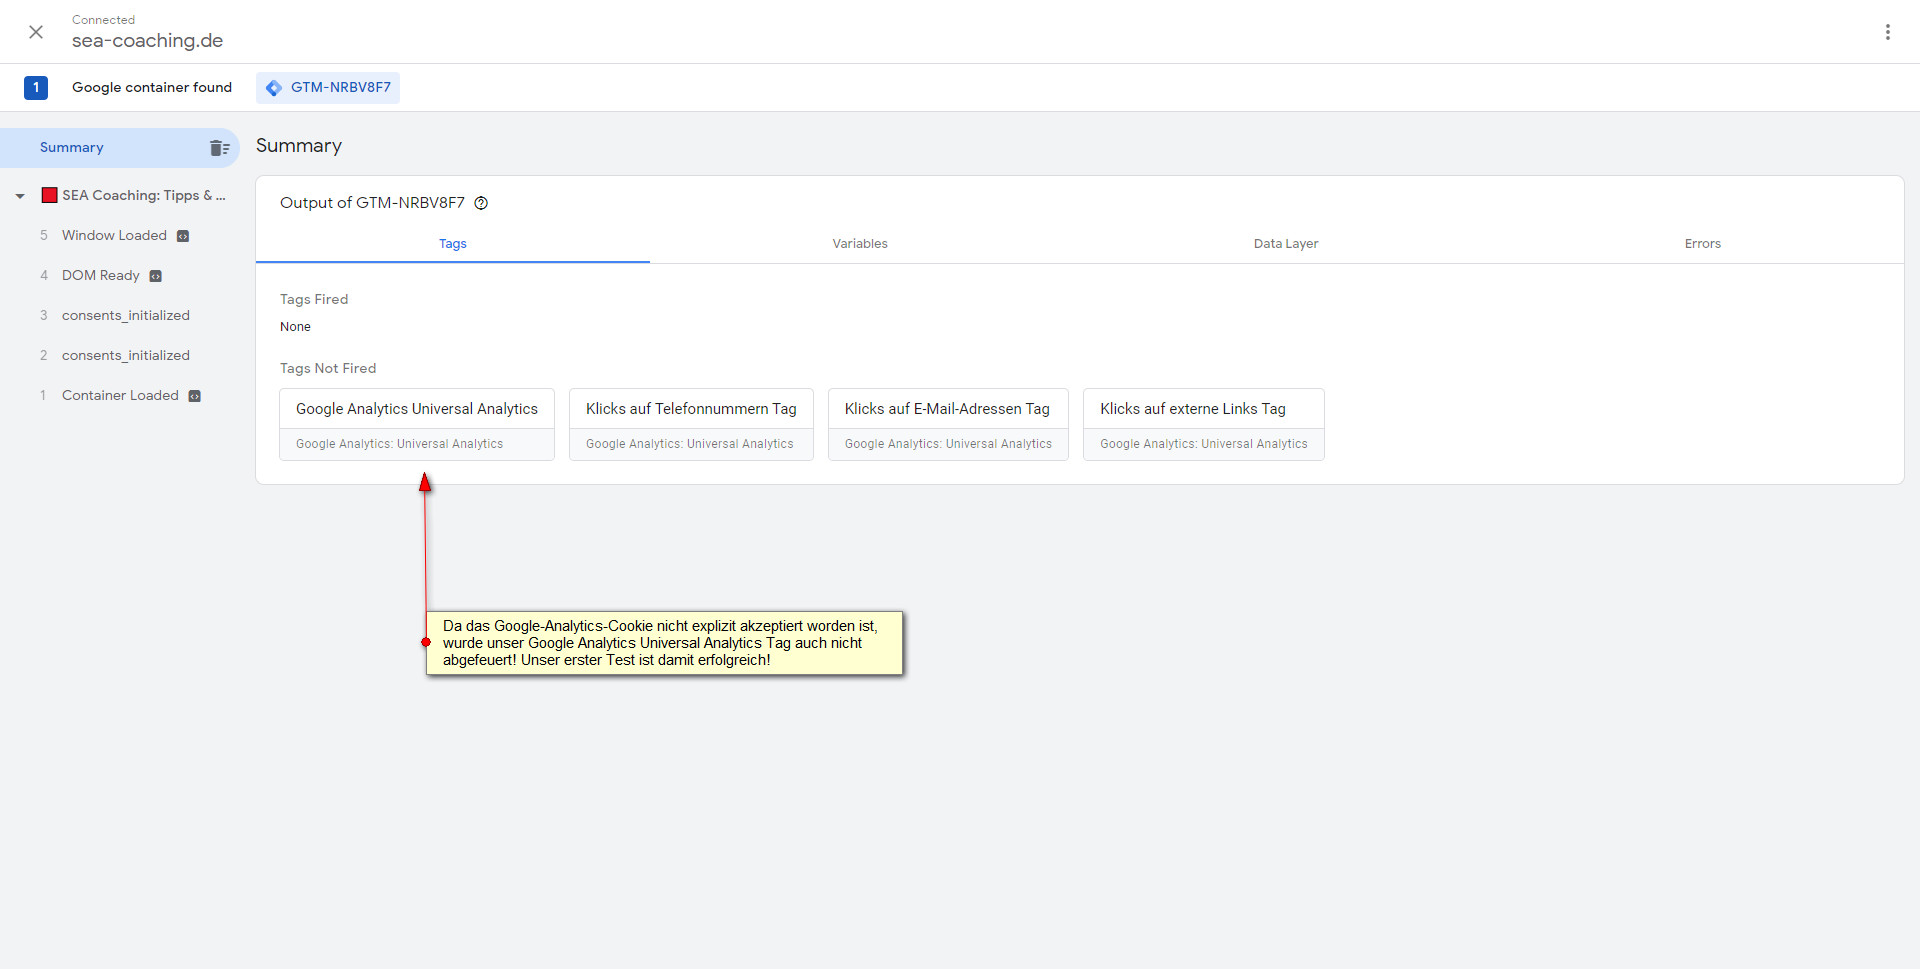The image size is (1920, 969).
Task: Switch to the Errors tab
Action: 1703,244
